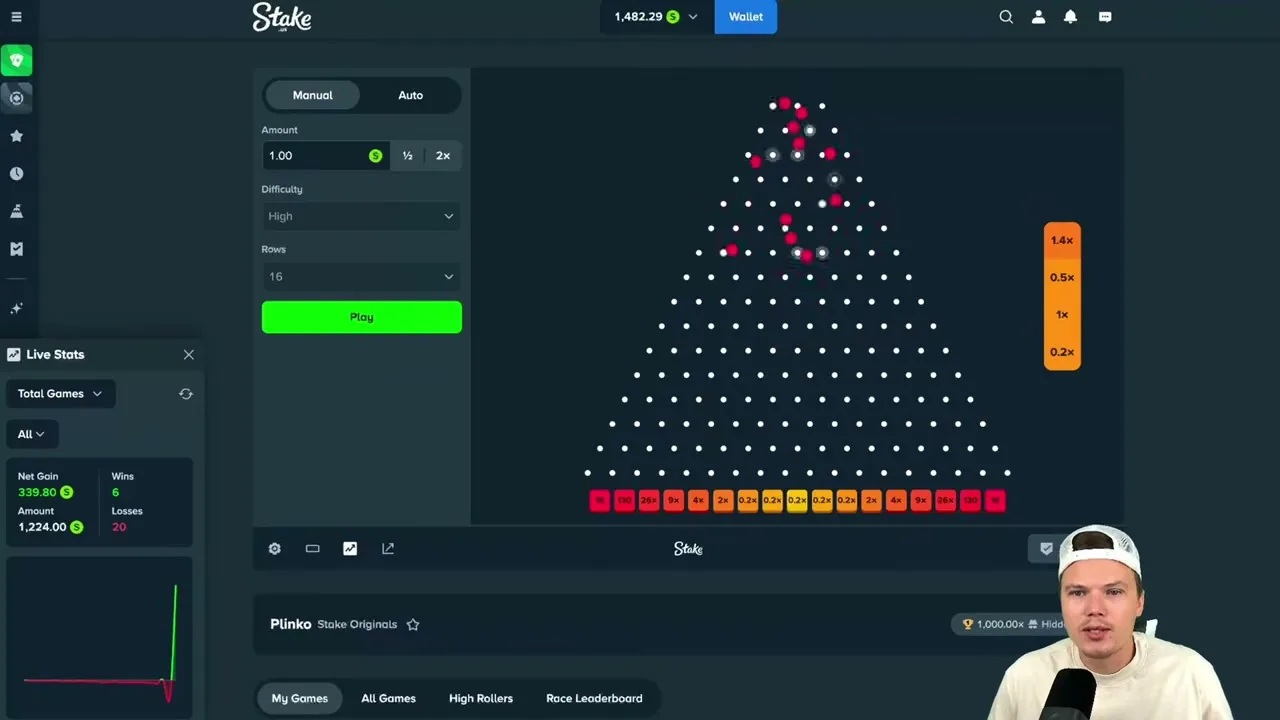Open the chat icon in the header
This screenshot has width=1280, height=720.
coord(1105,17)
